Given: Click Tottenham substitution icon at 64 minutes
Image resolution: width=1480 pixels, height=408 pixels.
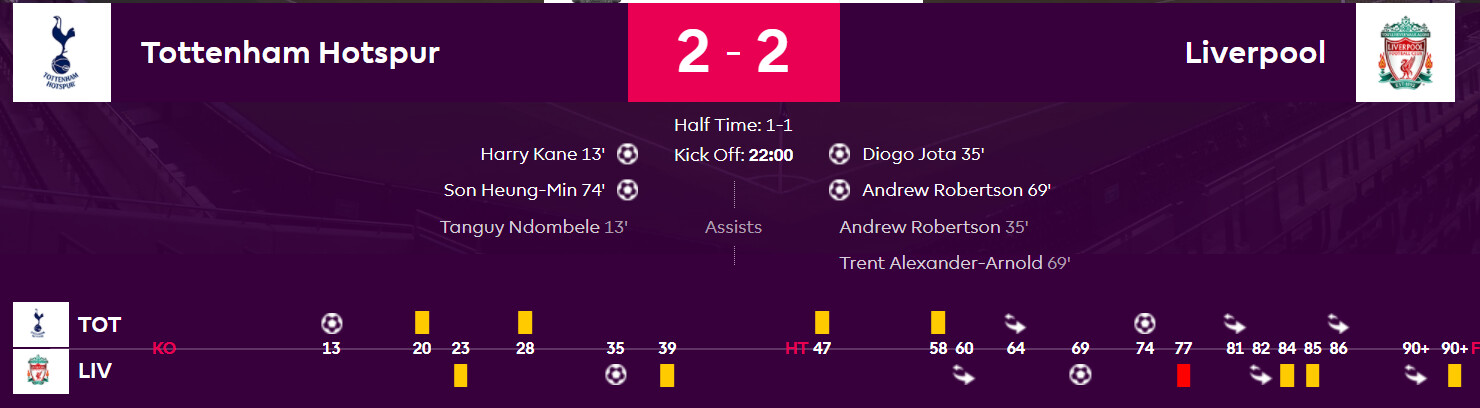Looking at the screenshot, I should coord(1015,323).
